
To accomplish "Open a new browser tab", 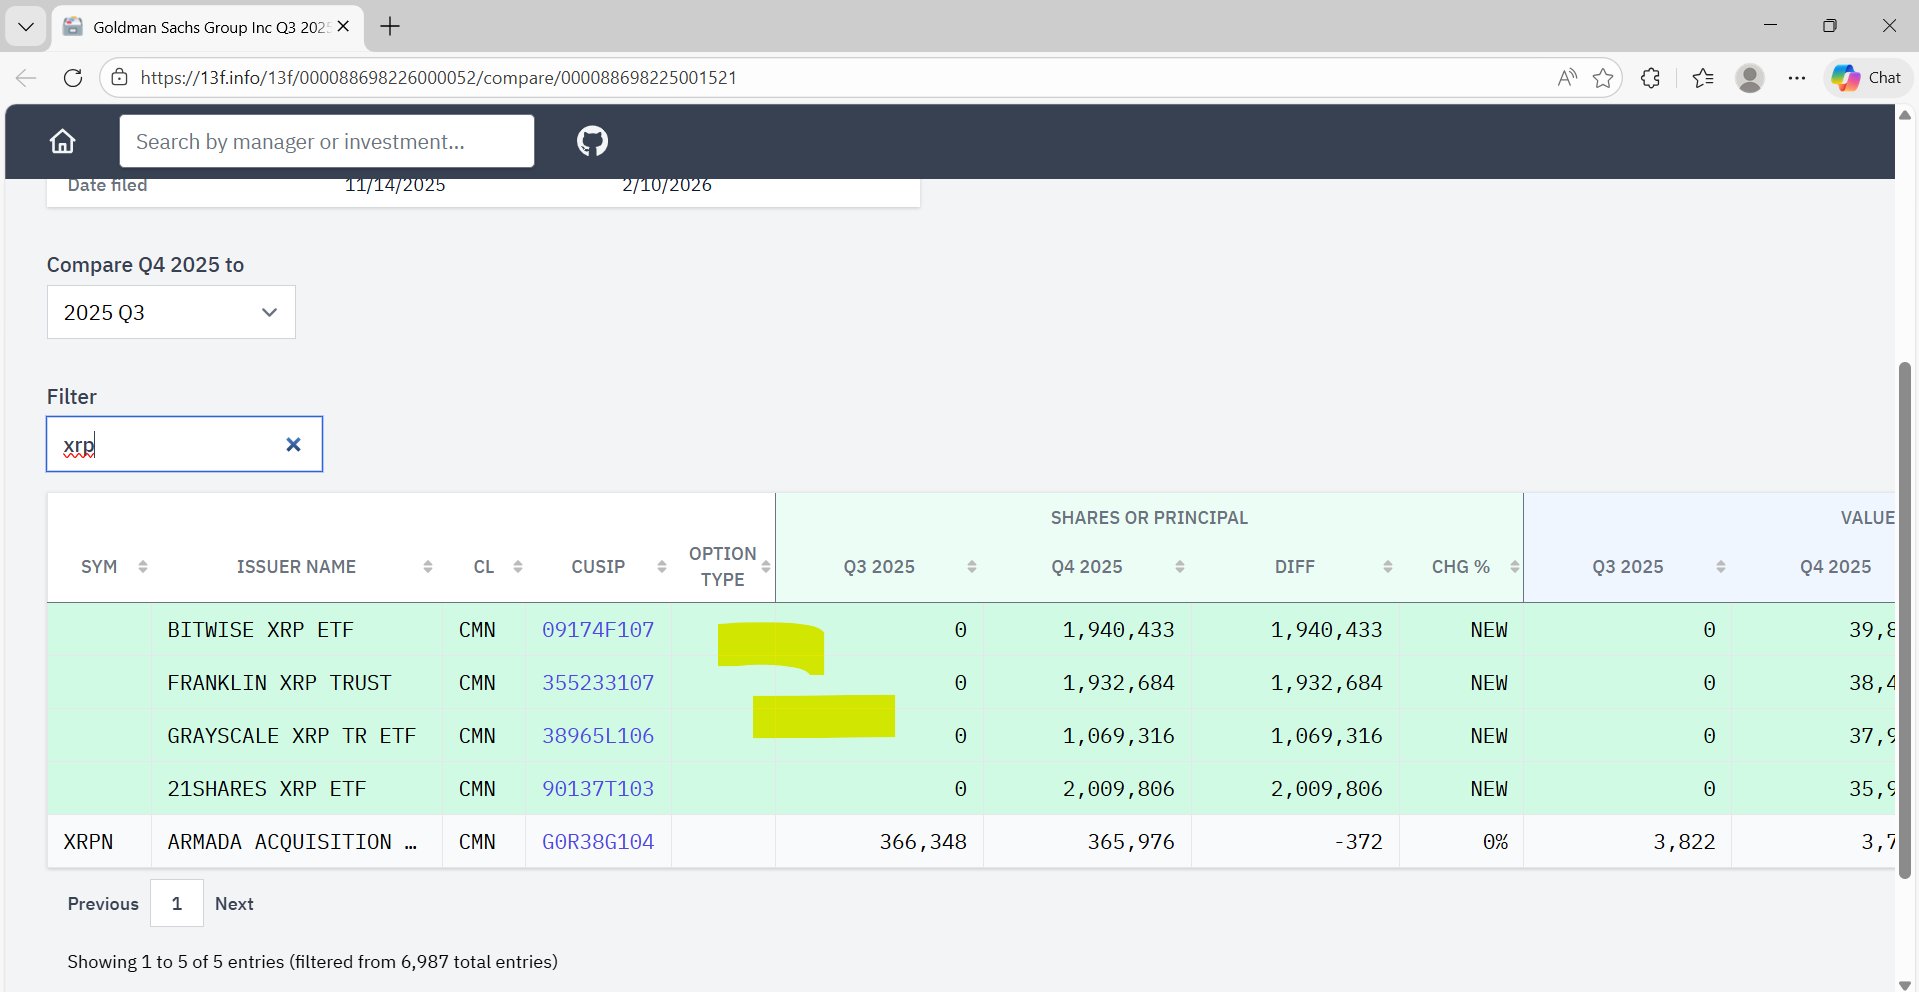I will tap(390, 27).
